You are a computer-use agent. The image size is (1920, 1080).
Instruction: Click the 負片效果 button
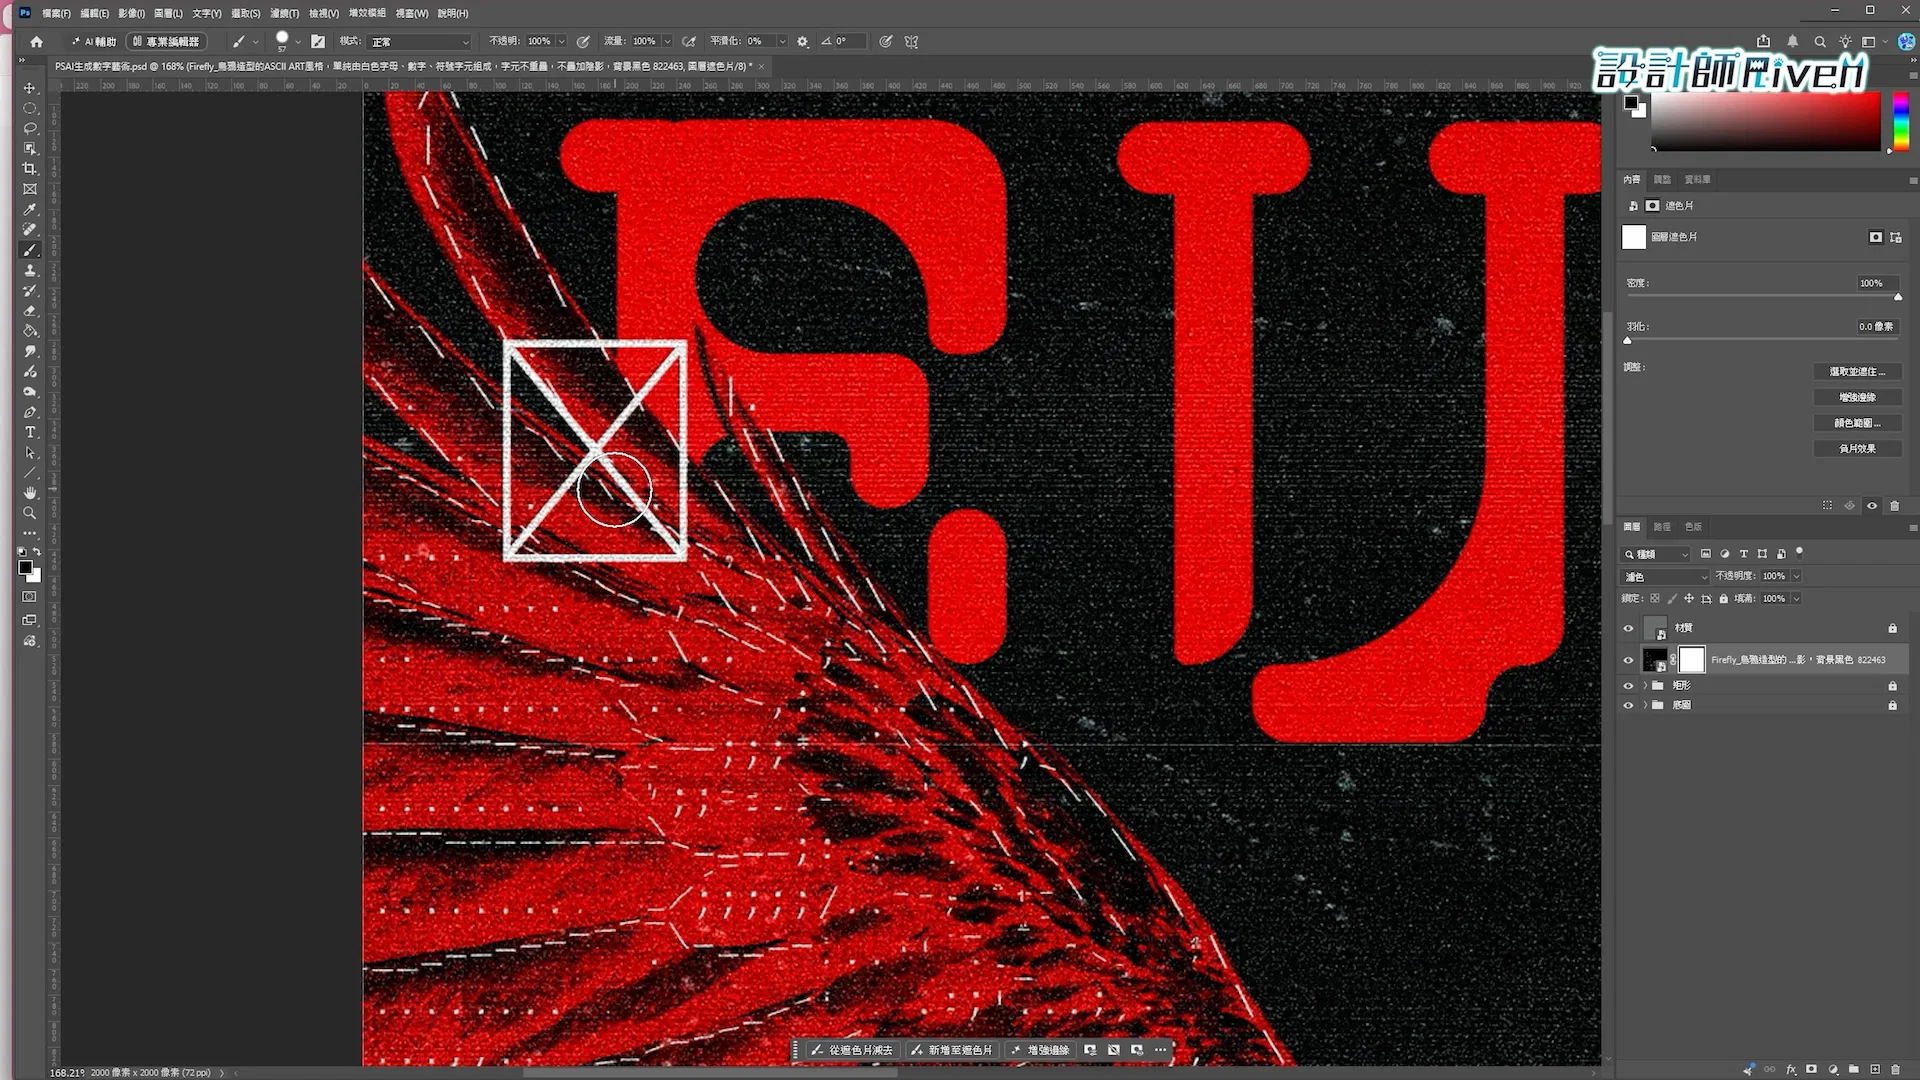[1857, 449]
